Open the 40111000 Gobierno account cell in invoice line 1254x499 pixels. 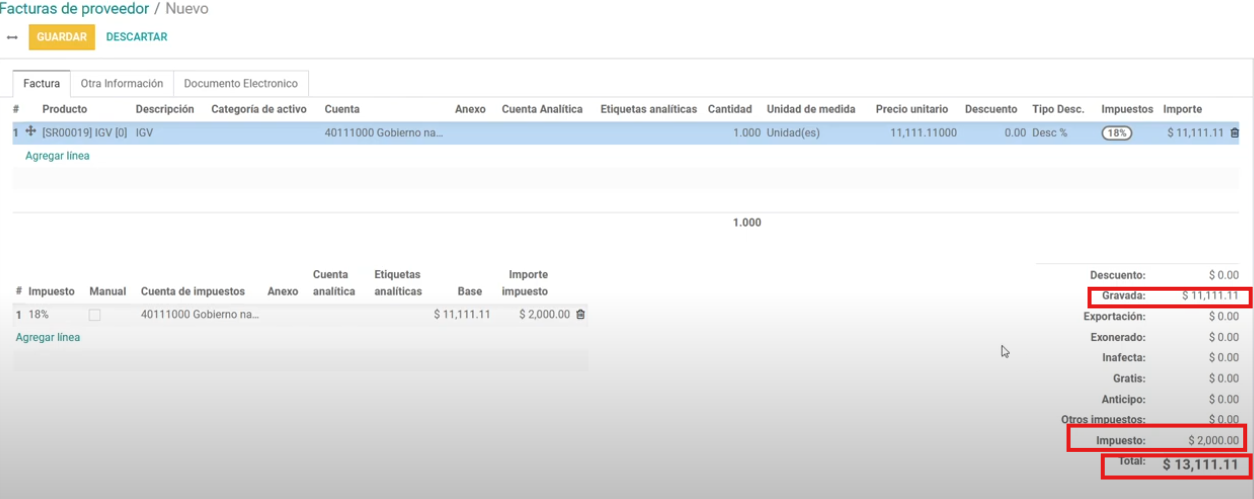click(x=383, y=132)
